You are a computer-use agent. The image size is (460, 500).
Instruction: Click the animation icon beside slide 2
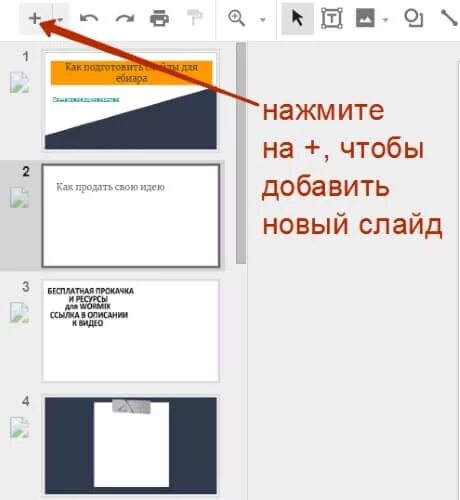(x=19, y=197)
